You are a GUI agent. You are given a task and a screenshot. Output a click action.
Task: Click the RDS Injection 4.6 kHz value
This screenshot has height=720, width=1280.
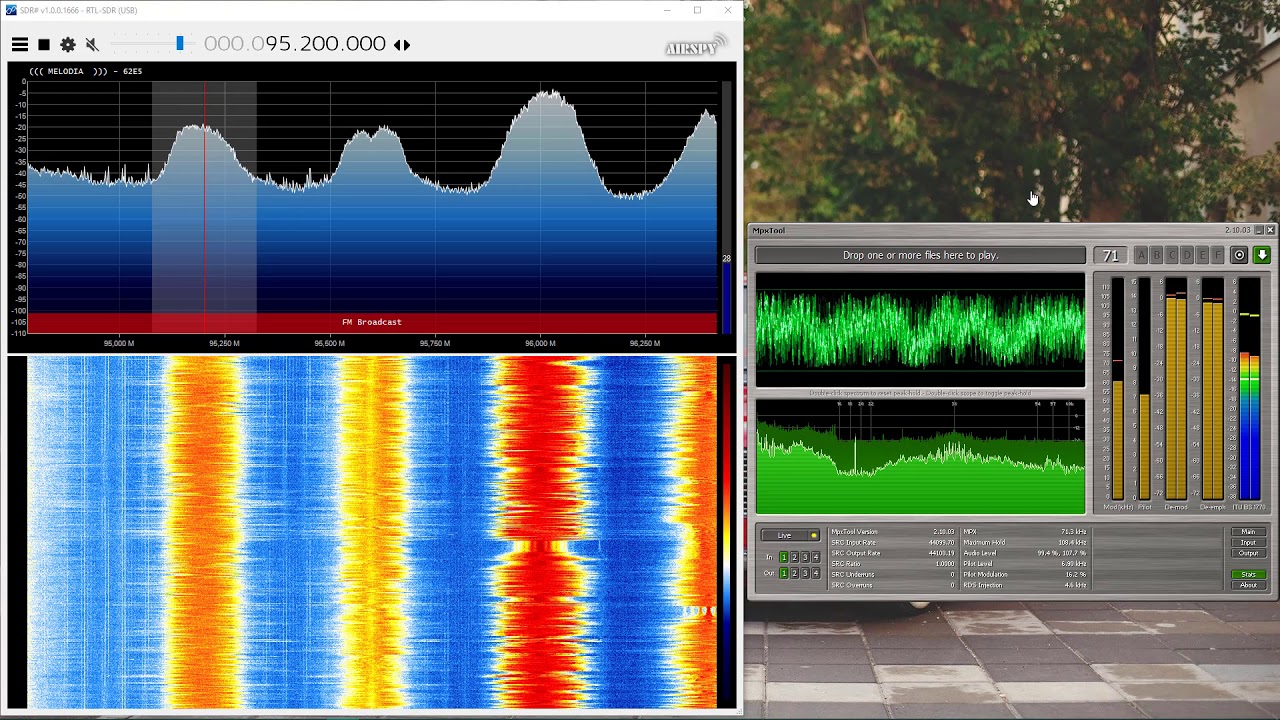pos(1075,585)
